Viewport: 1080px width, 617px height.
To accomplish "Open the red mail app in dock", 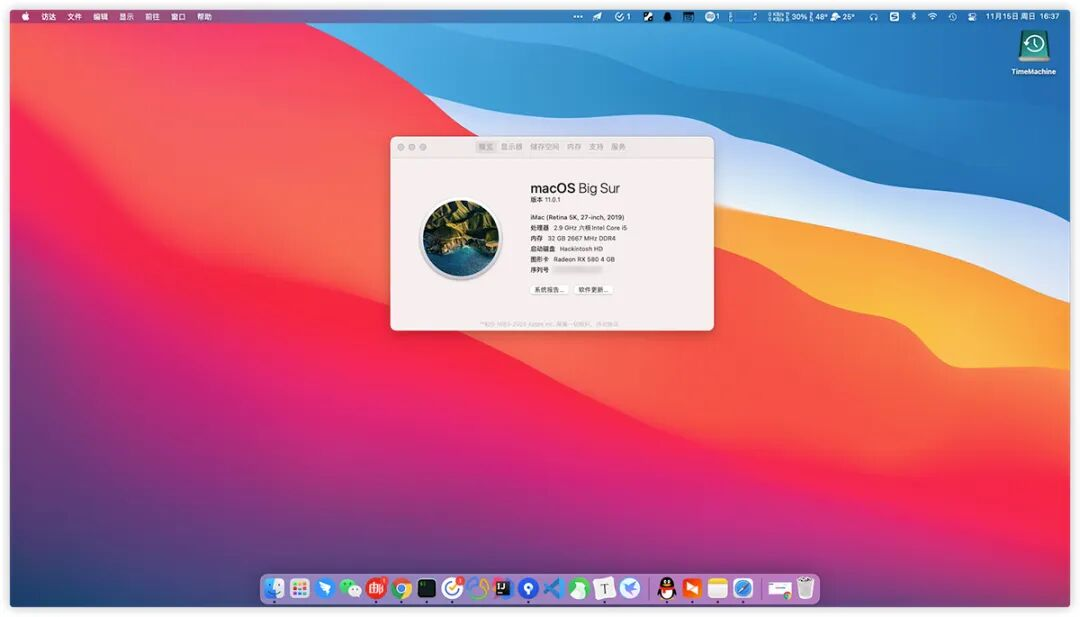I will point(376,589).
